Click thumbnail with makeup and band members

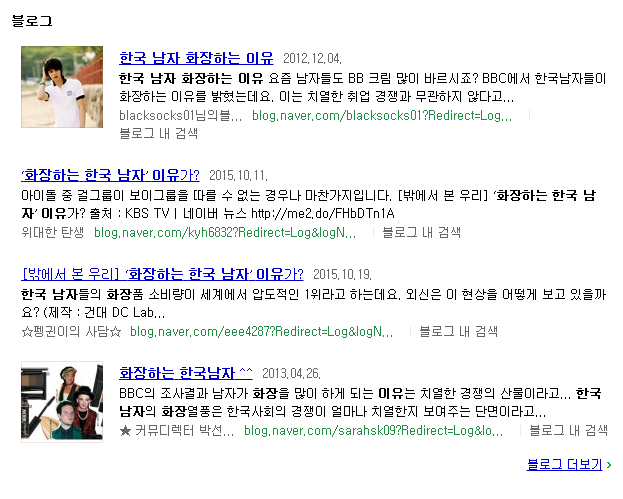pos(62,402)
